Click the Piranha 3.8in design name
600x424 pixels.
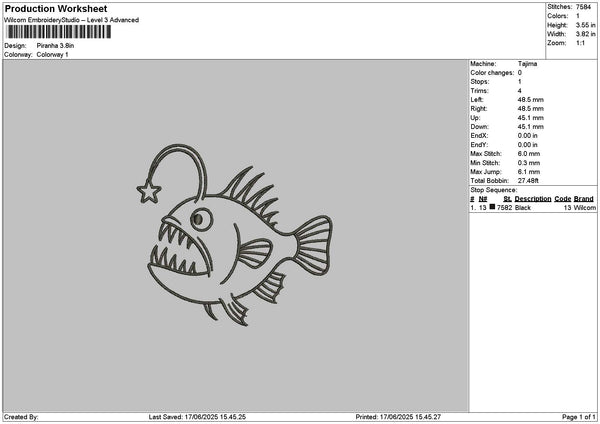pos(55,46)
